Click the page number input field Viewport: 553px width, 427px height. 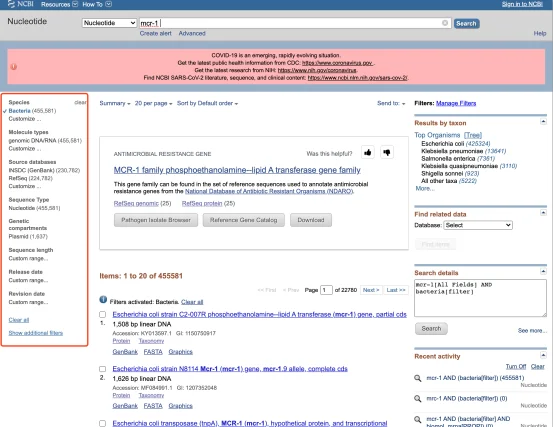[x=326, y=290]
